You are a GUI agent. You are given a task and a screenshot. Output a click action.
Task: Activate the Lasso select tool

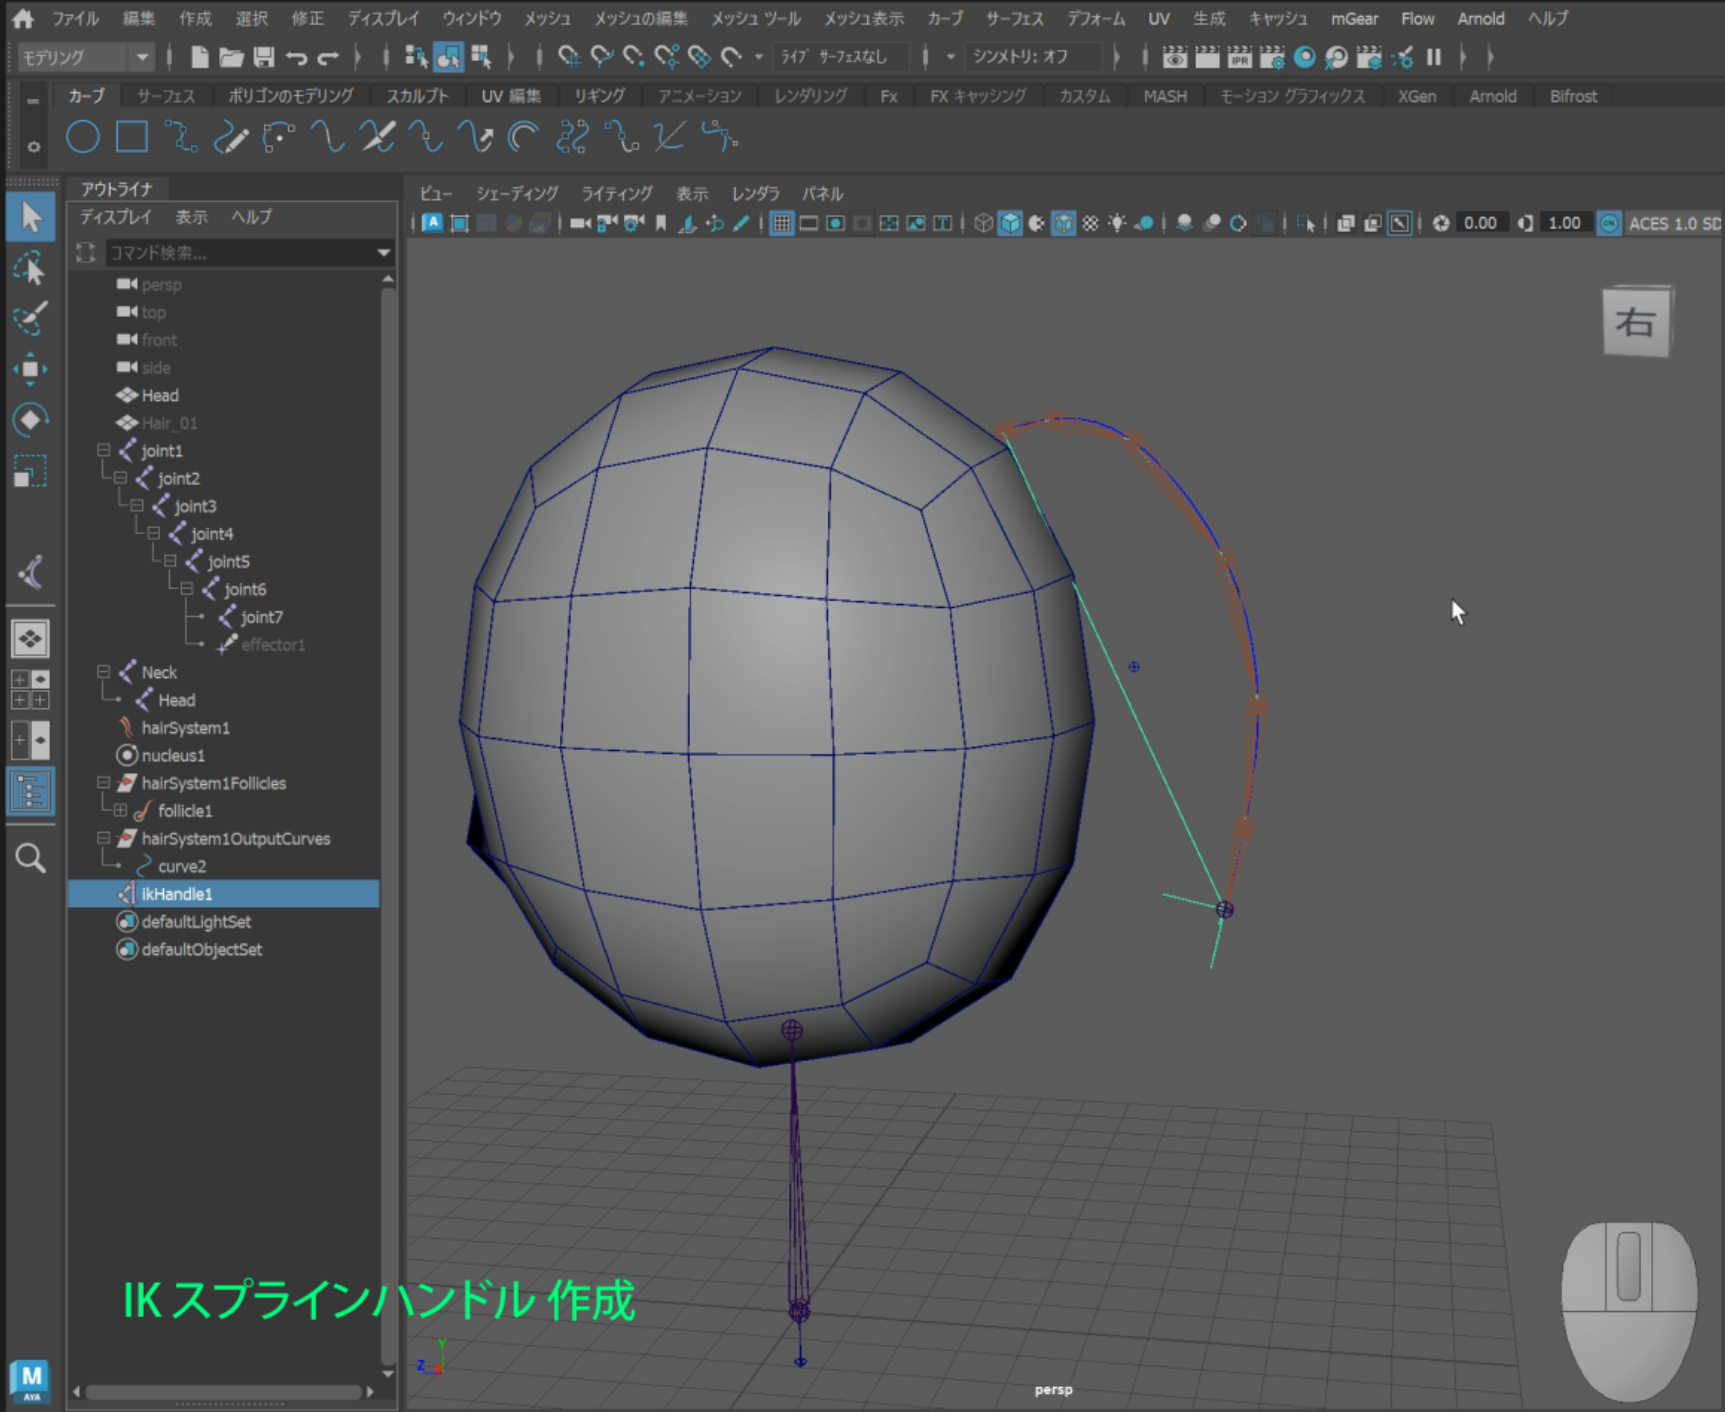pos(30,269)
